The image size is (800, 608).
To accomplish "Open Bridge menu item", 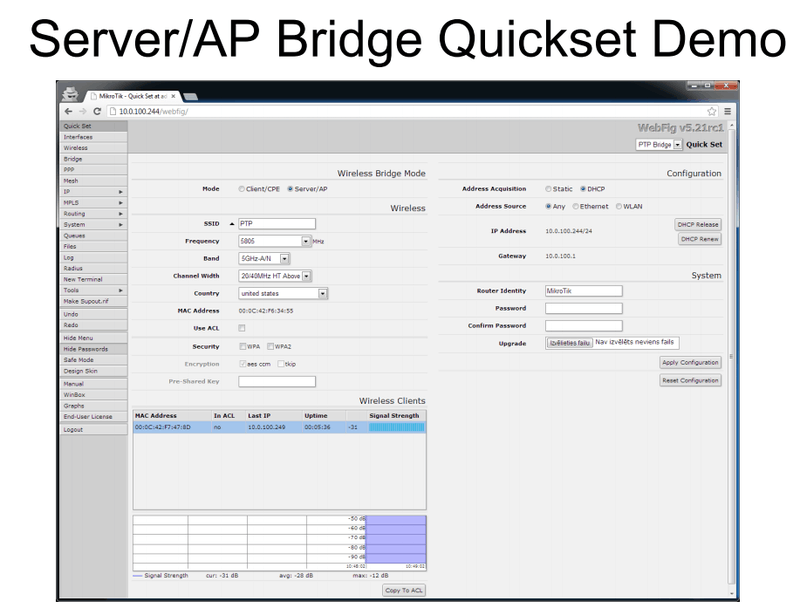I will (x=93, y=159).
